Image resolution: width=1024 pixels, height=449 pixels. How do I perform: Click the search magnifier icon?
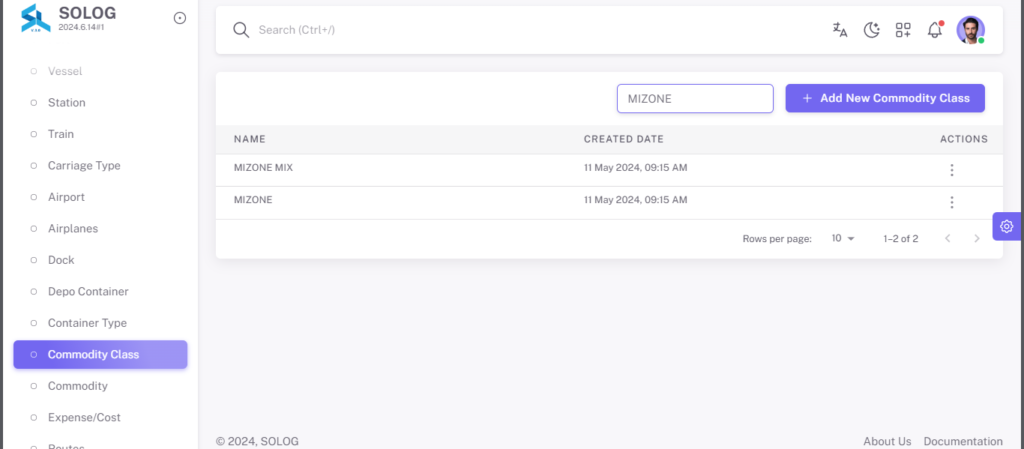(241, 30)
